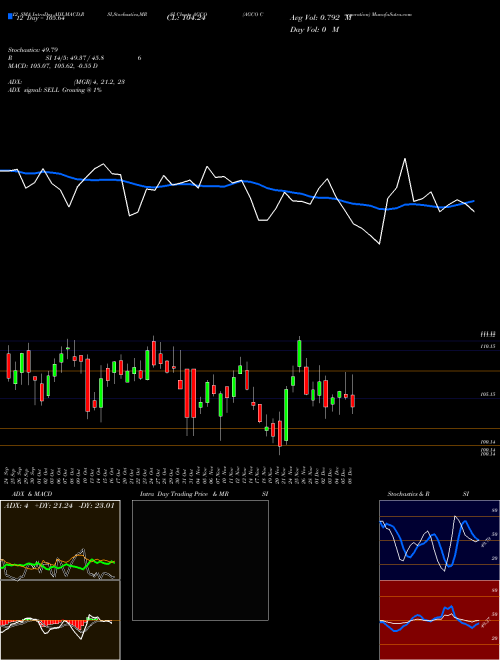The height and width of the screenshot is (660, 500).
Task: Open the blue Stochastics chart thumbnail
Action: pyautogui.click(x=439, y=540)
